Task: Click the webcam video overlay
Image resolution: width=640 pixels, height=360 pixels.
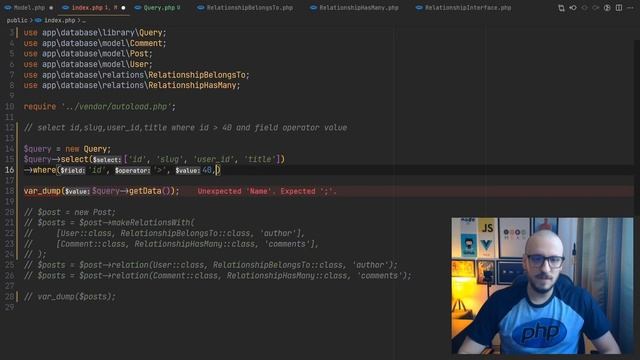Action: click(x=542, y=286)
